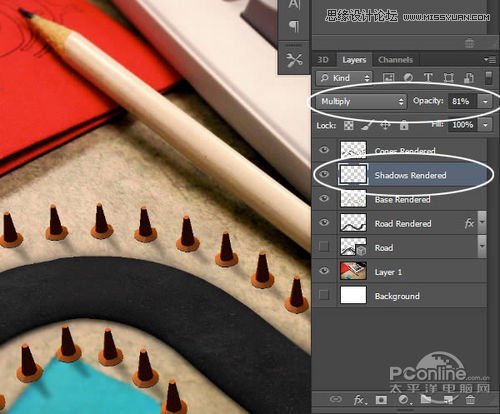
Task: Filter layers by pixel layer icon
Action: 389,78
